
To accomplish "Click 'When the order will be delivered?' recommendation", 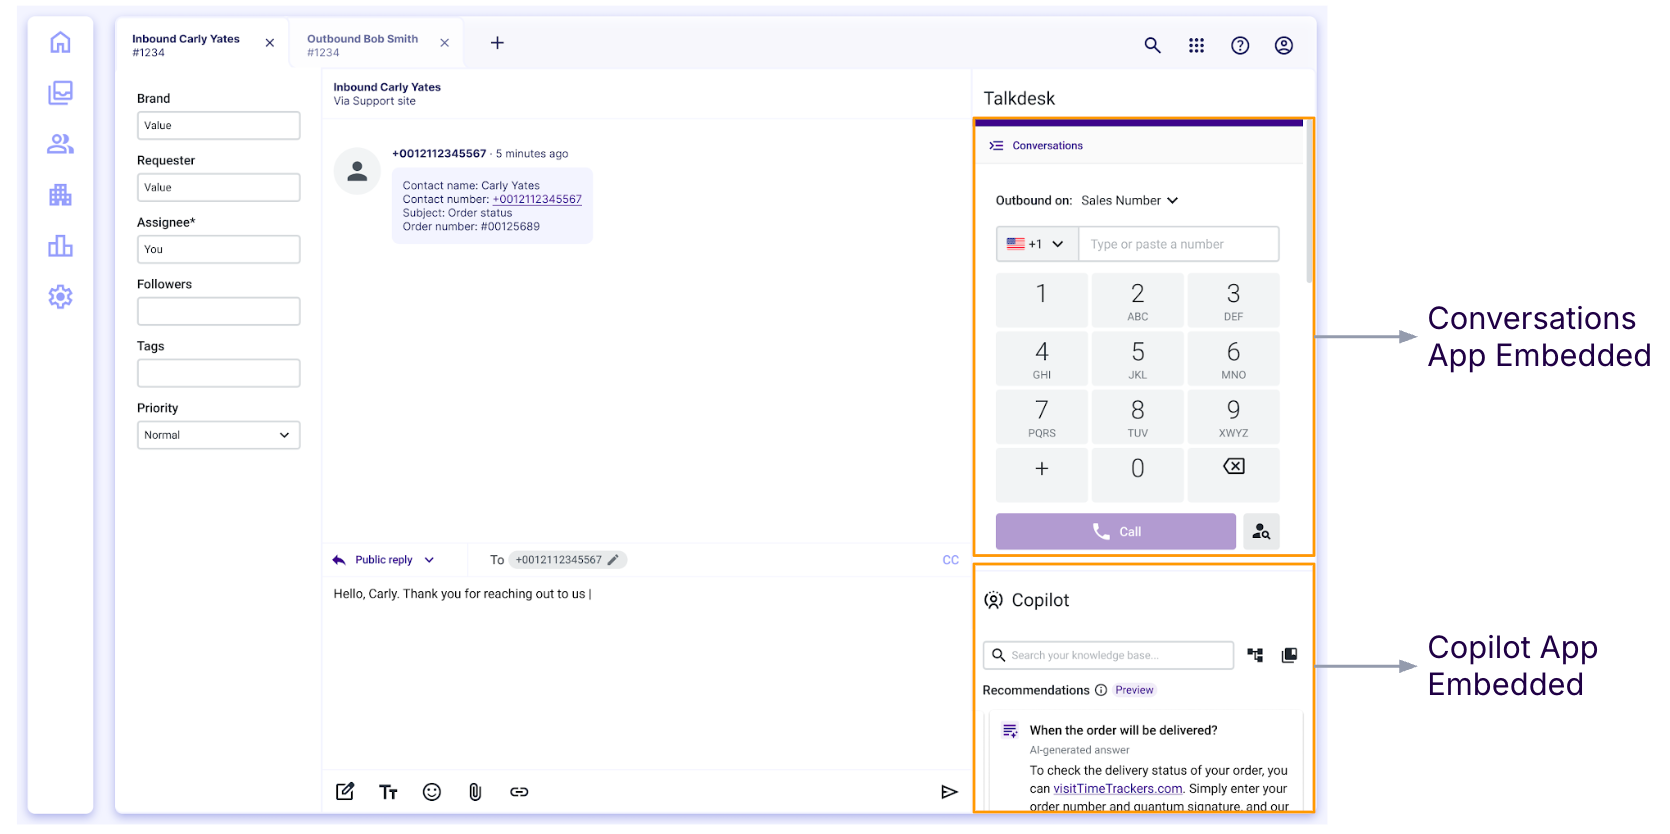I will (1123, 731).
